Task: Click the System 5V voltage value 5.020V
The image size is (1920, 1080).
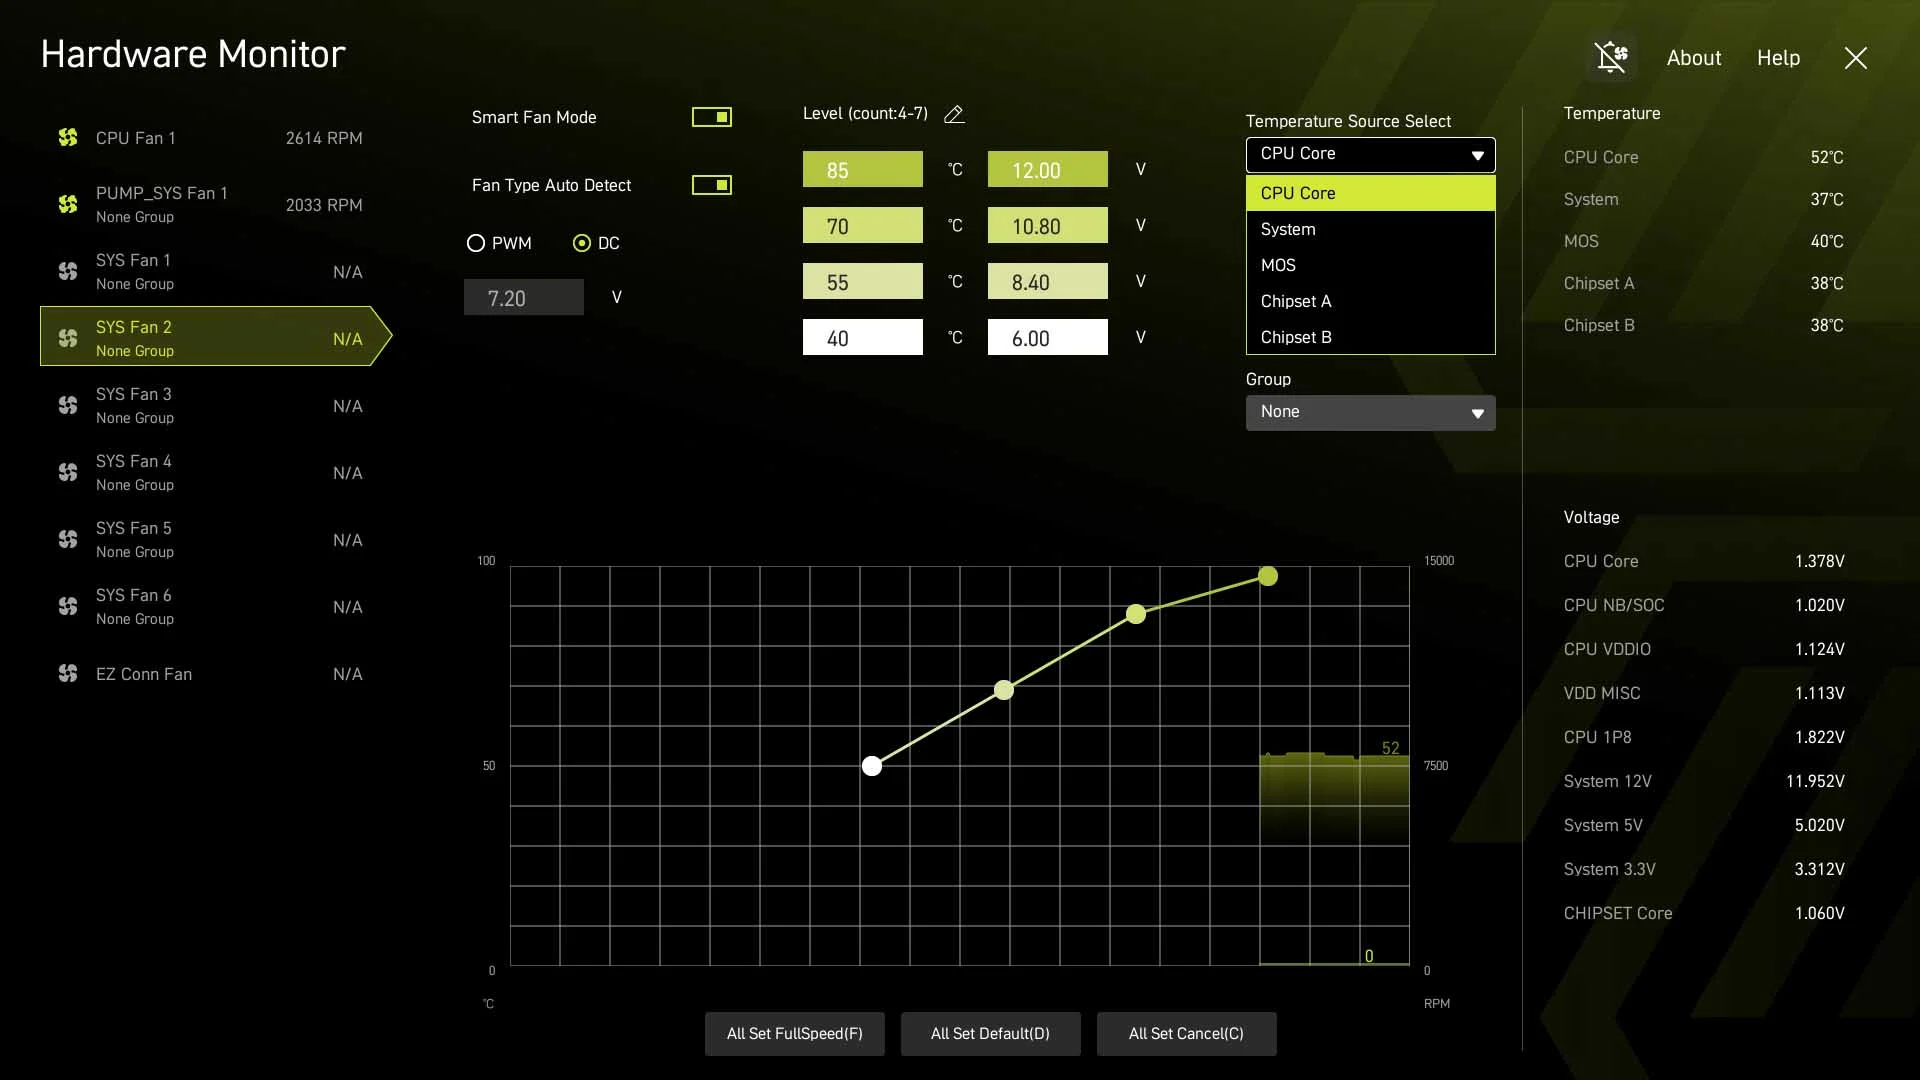Action: pos(1819,825)
